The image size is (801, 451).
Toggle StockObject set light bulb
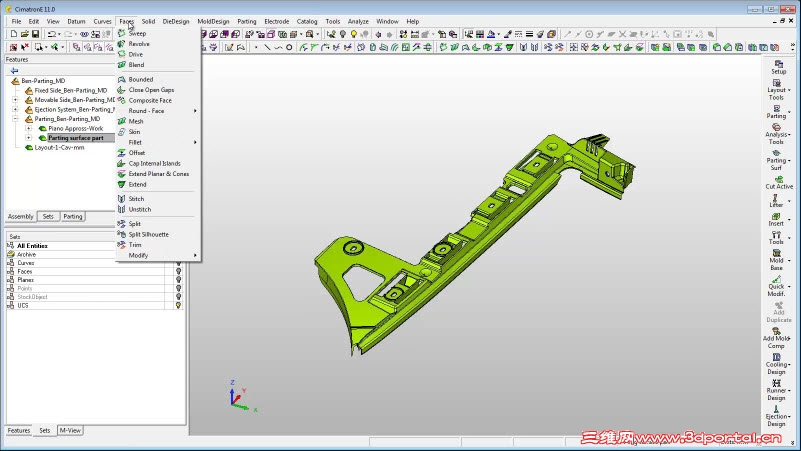click(x=178, y=297)
